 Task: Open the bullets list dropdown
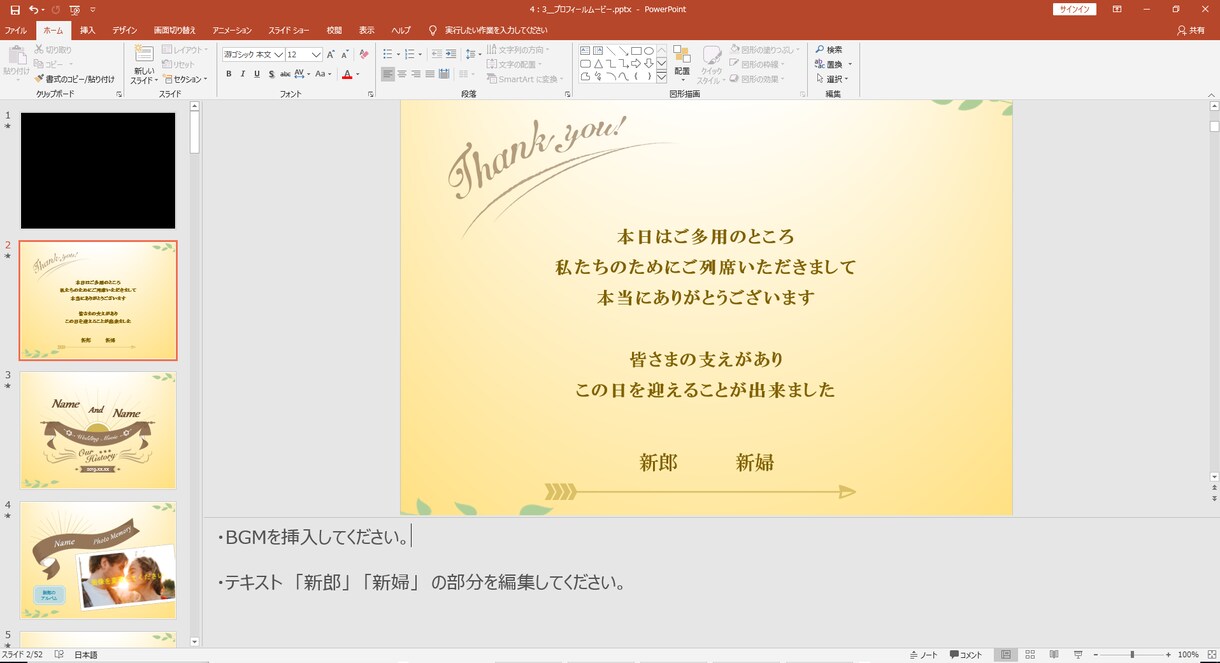399,54
